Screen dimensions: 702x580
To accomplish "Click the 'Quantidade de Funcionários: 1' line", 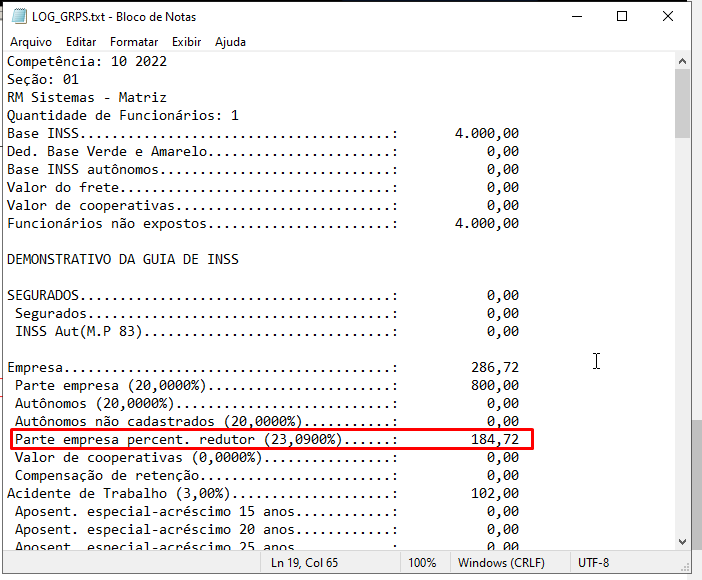I will pos(123,116).
